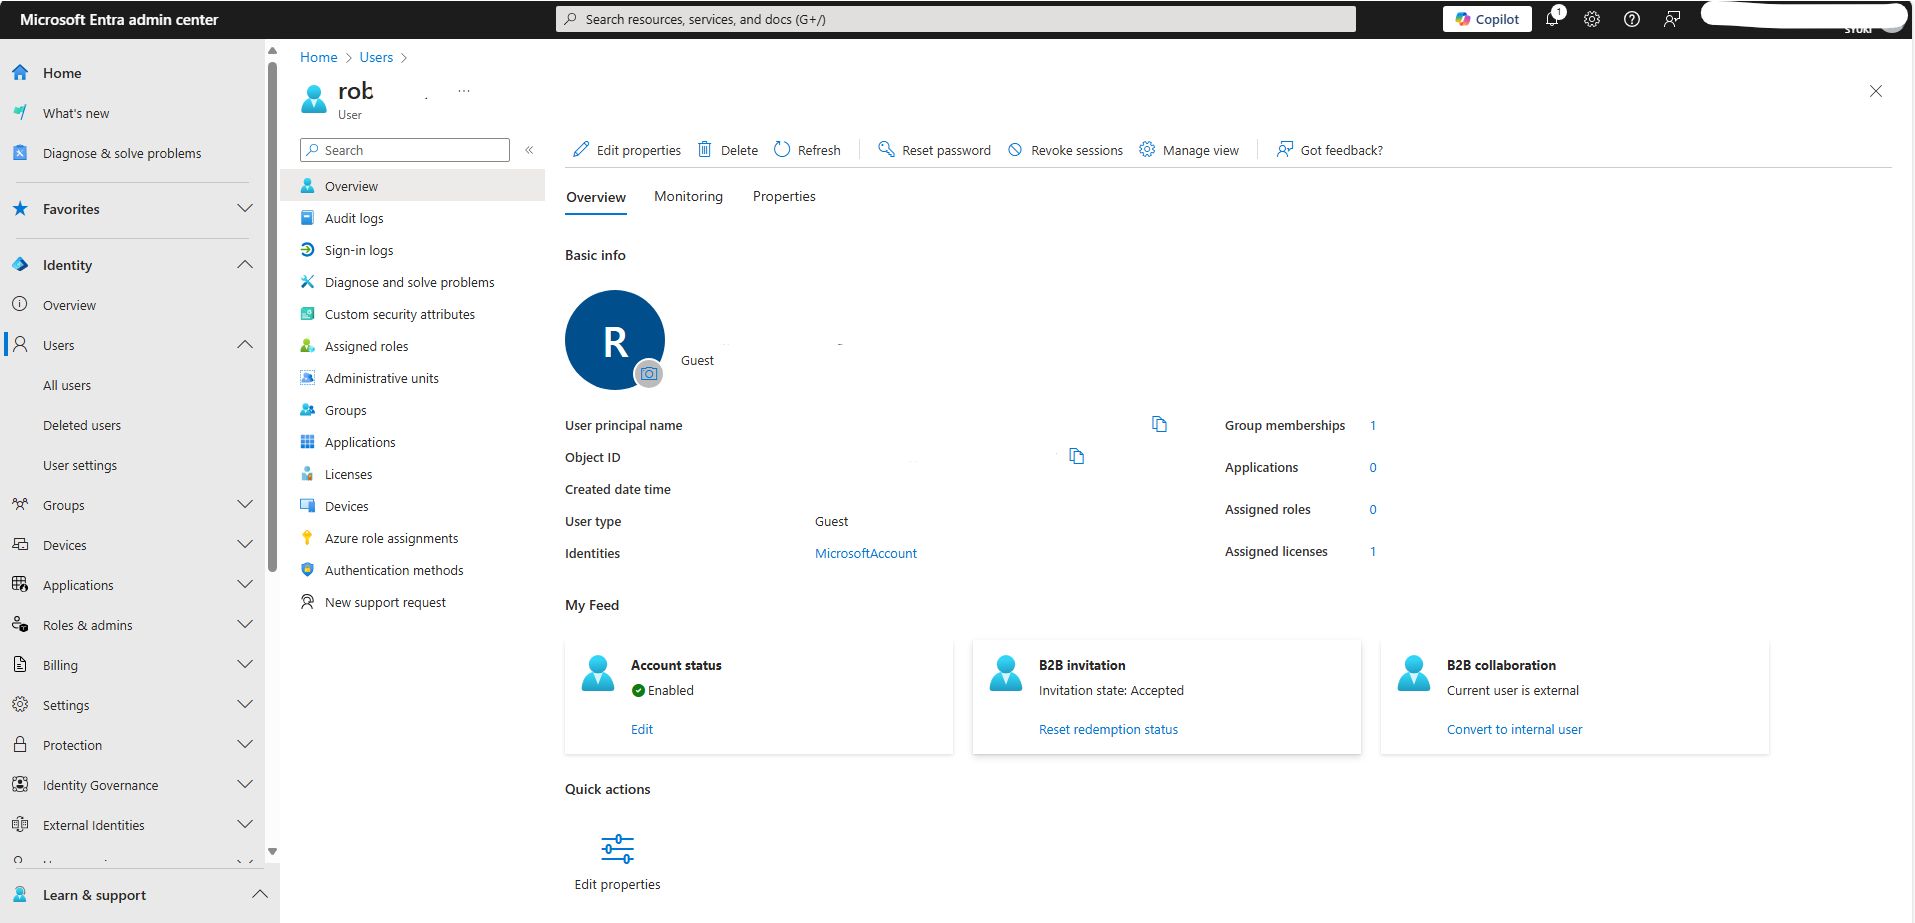Open the portal settings gear icon
The height and width of the screenshot is (923, 1915).
click(1592, 19)
